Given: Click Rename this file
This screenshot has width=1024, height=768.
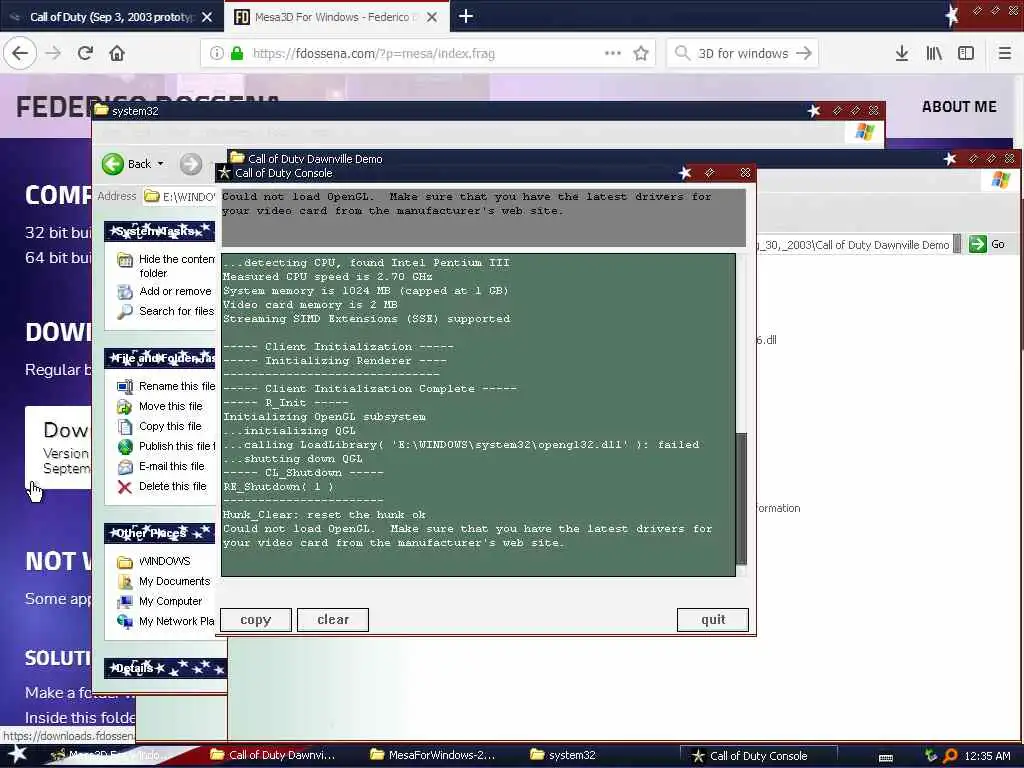Looking at the screenshot, I should 166,387.
